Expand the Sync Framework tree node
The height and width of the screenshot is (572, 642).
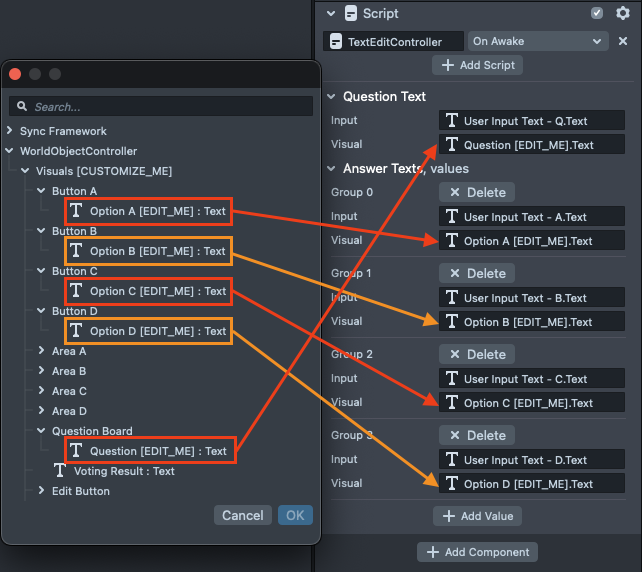tap(11, 131)
